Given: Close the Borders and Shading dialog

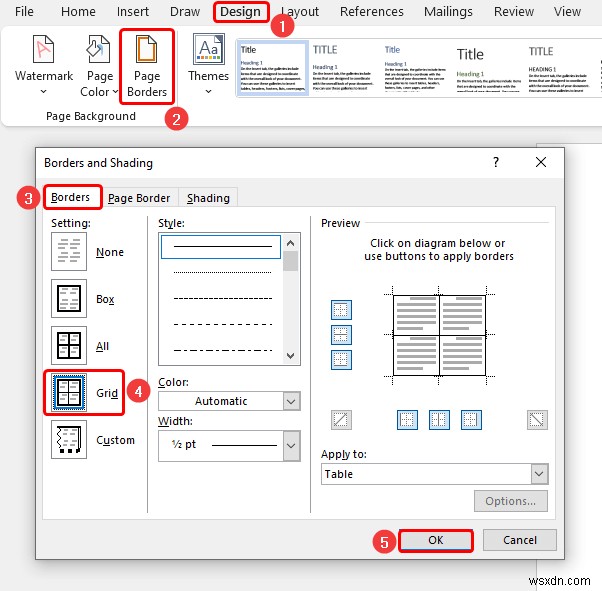Looking at the screenshot, I should tap(541, 162).
